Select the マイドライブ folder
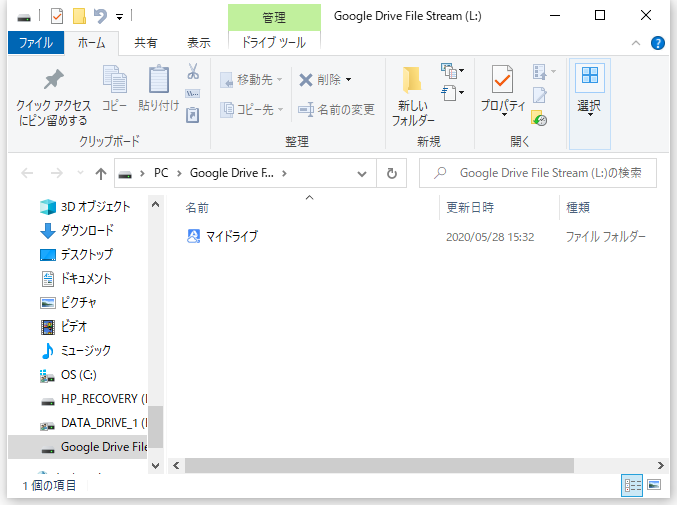The height and width of the screenshot is (505, 677). pyautogui.click(x=222, y=237)
